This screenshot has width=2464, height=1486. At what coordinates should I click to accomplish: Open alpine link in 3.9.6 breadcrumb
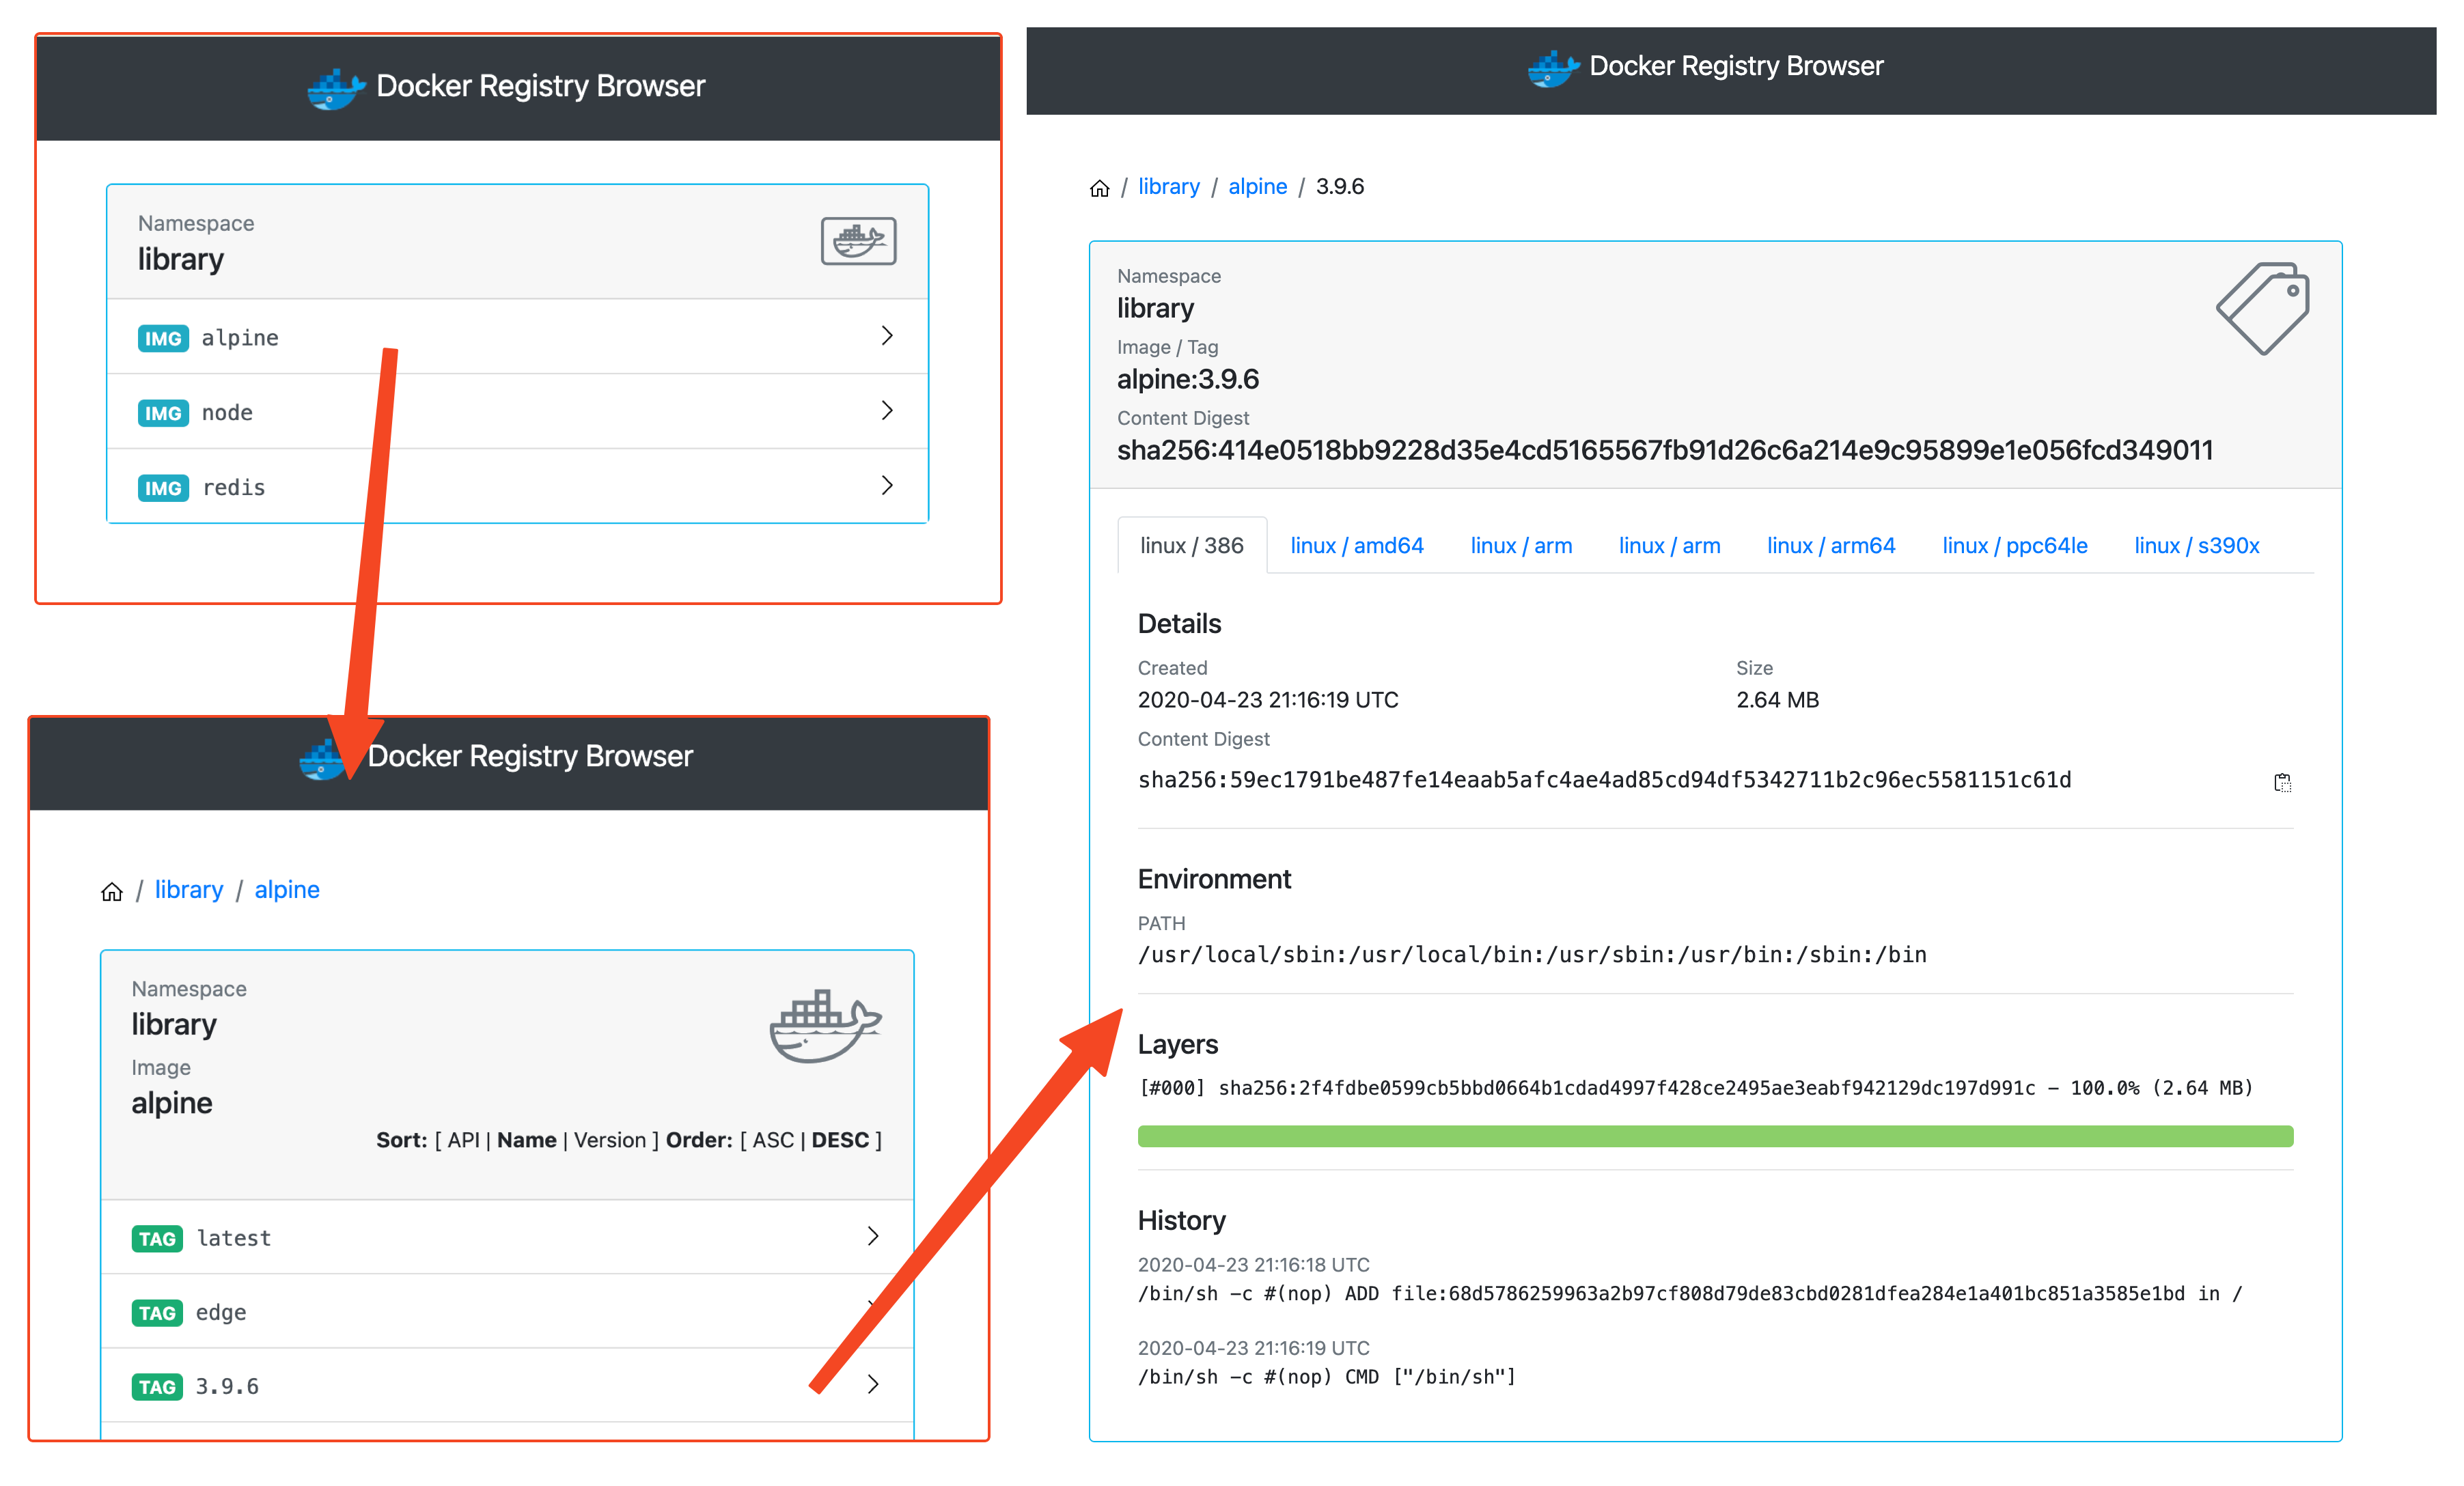click(1257, 187)
